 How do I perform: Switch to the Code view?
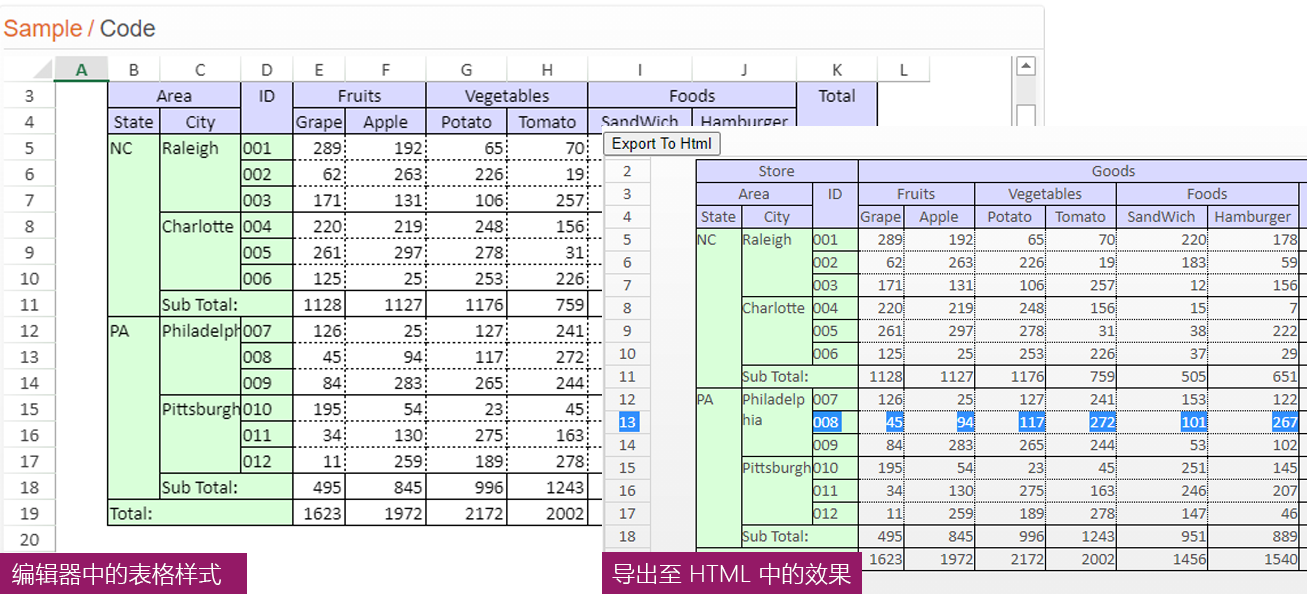tap(128, 29)
